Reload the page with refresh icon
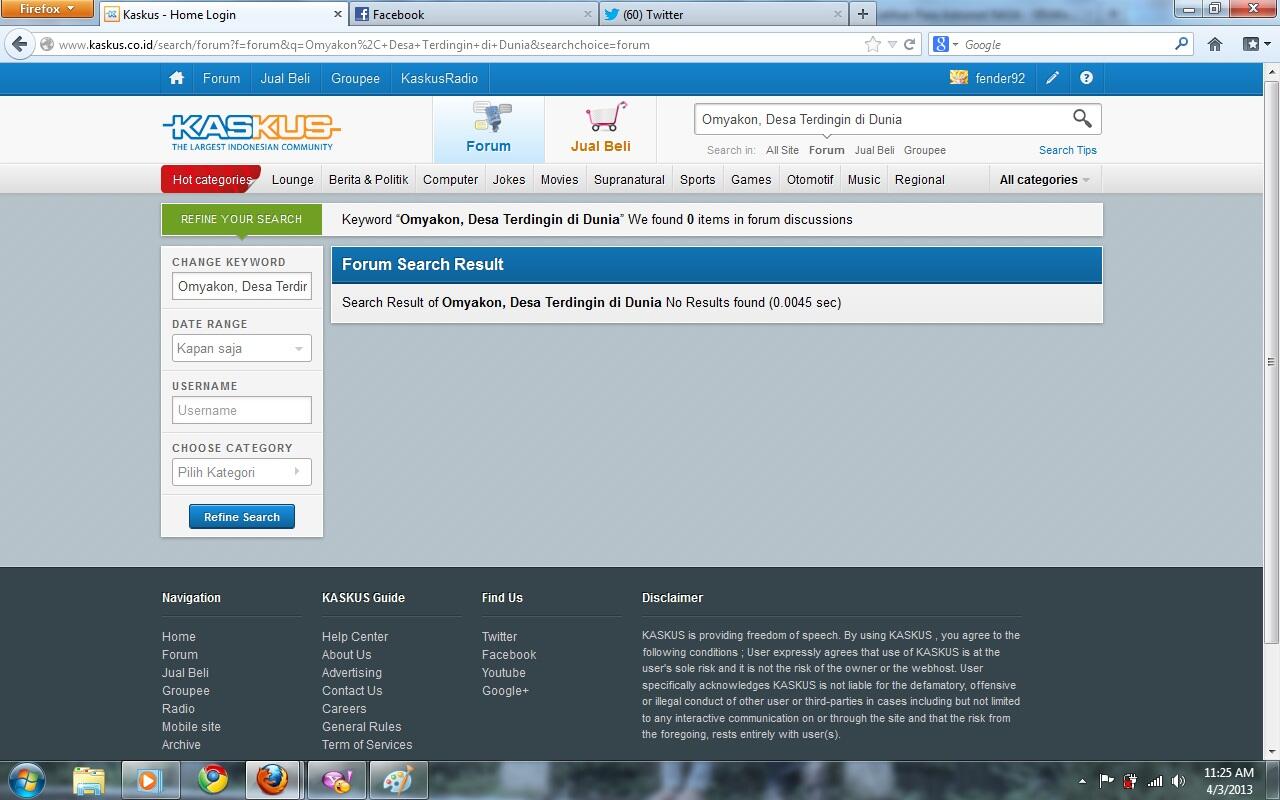 [x=909, y=44]
